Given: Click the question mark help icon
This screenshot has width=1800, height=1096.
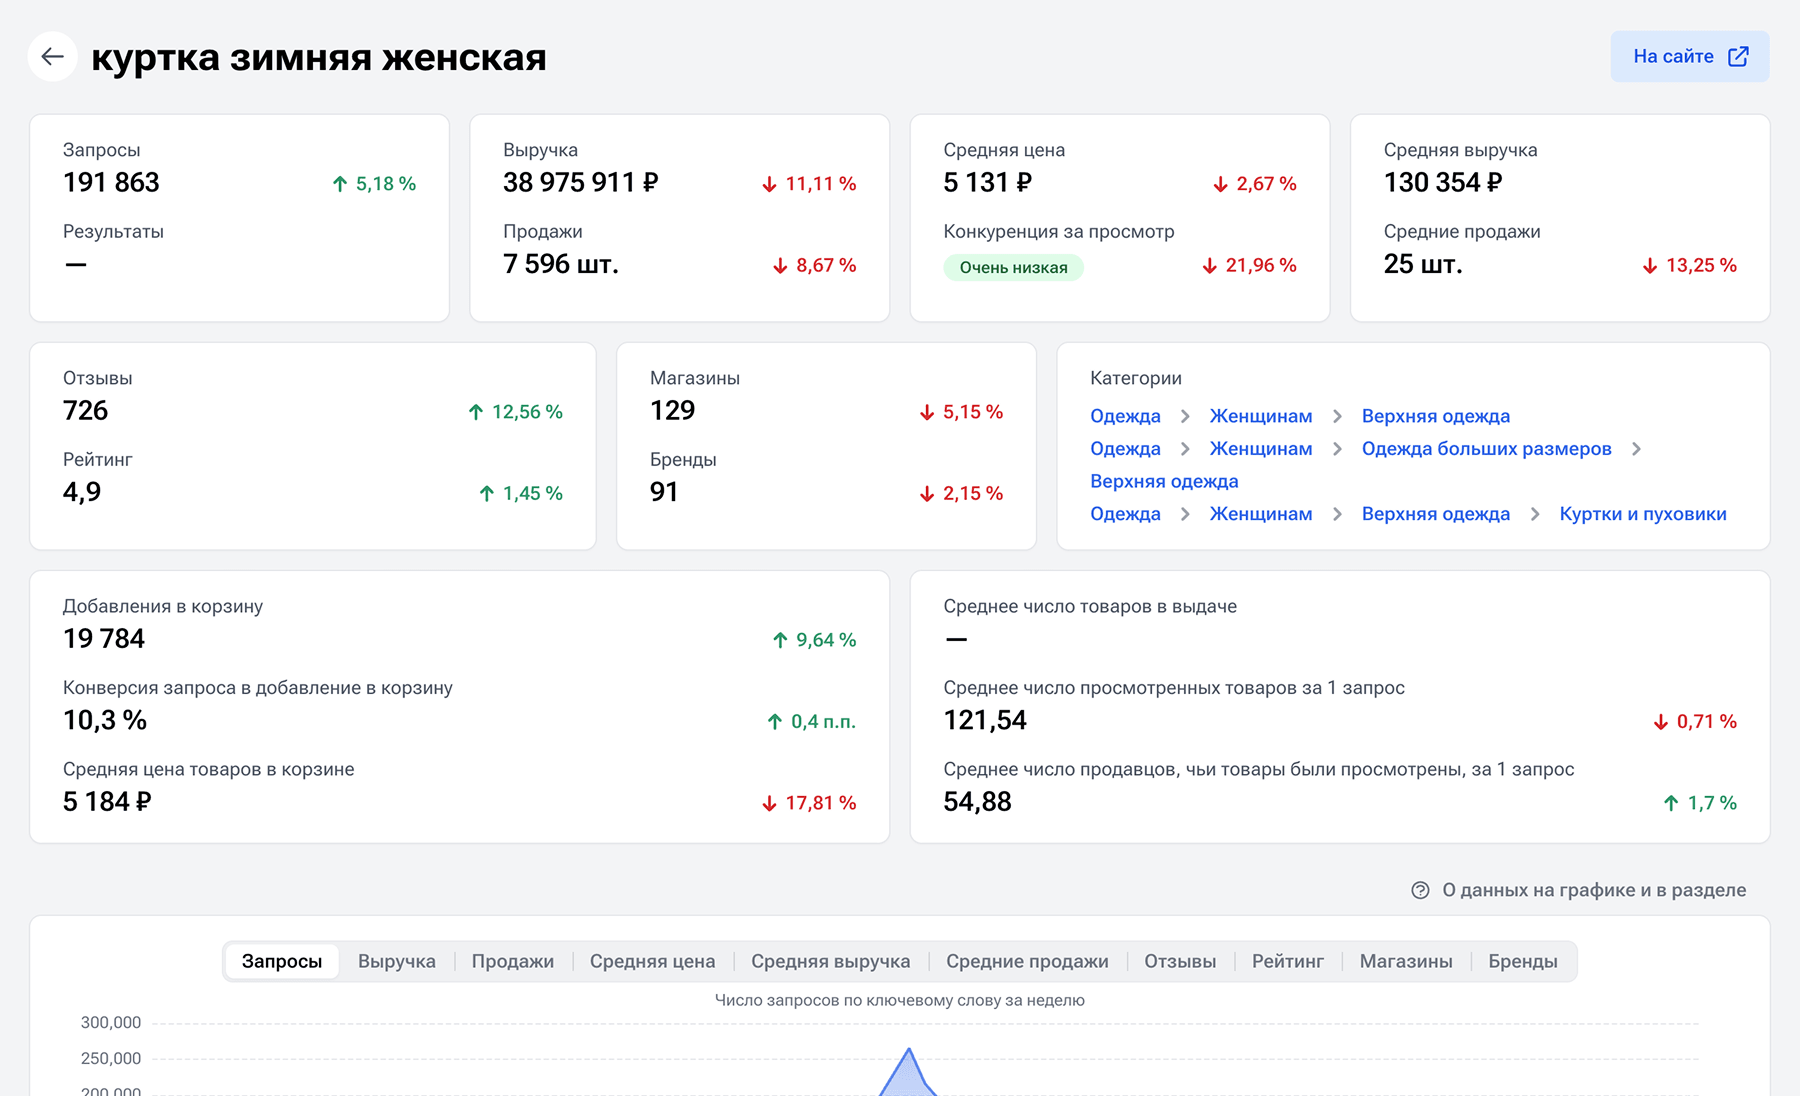Looking at the screenshot, I should point(1420,890).
